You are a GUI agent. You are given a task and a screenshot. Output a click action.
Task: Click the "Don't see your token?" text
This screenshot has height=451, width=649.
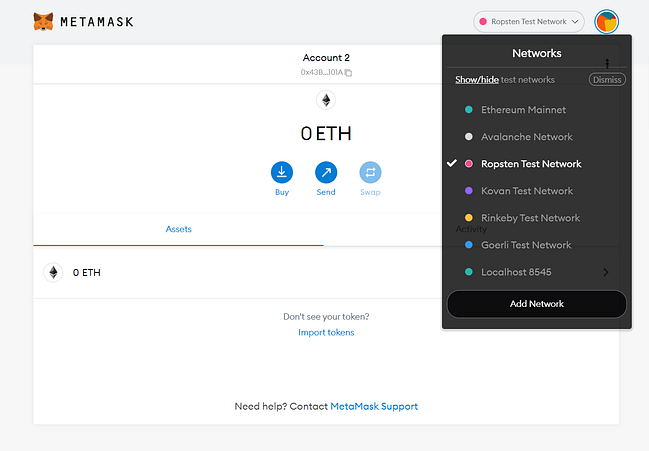[326, 317]
